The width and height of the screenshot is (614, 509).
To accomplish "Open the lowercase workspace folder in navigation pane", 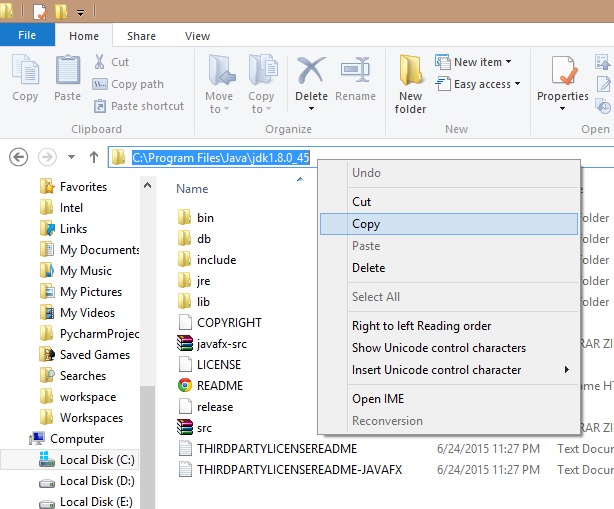I will click(78, 397).
